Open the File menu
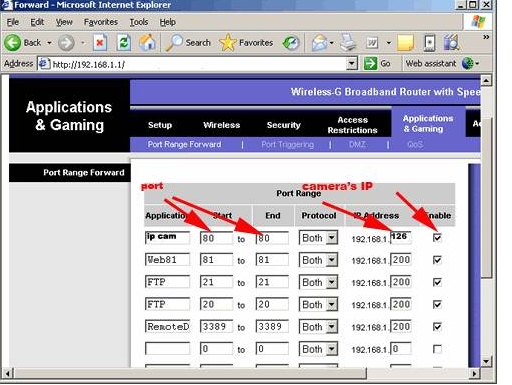This screenshot has width=512, height=385. pos(13,22)
